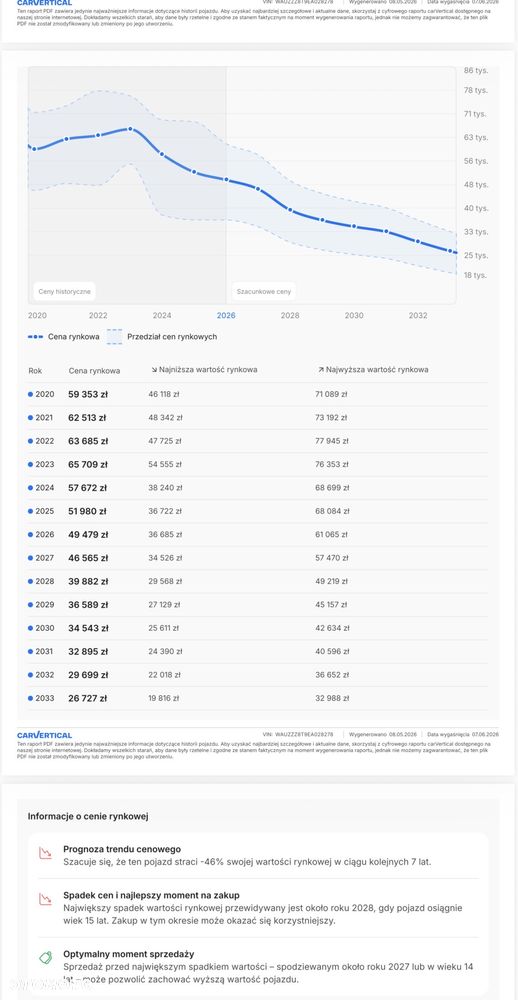
Task: Click the 57 672 zł market price
Action: click(87, 488)
